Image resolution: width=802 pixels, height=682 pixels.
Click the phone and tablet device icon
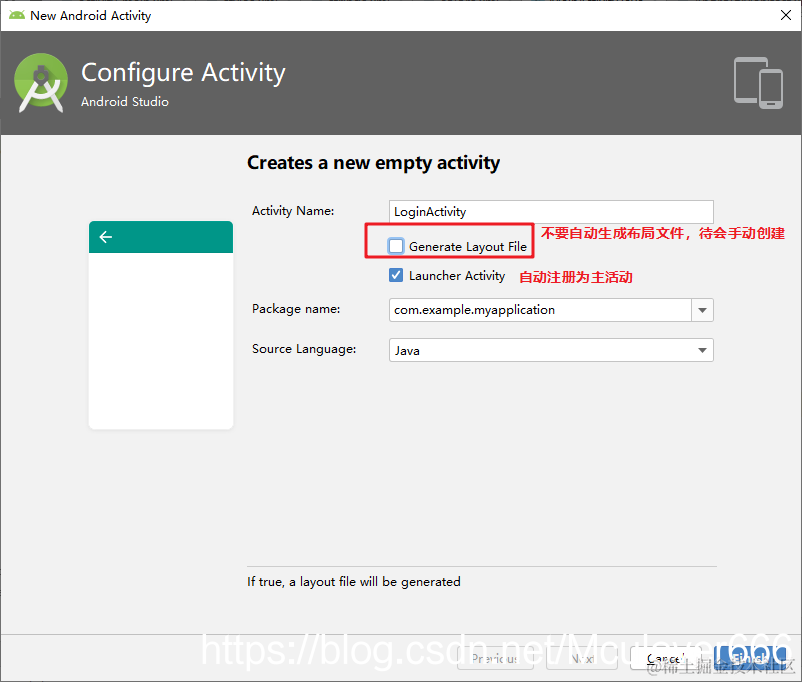pyautogui.click(x=758, y=83)
